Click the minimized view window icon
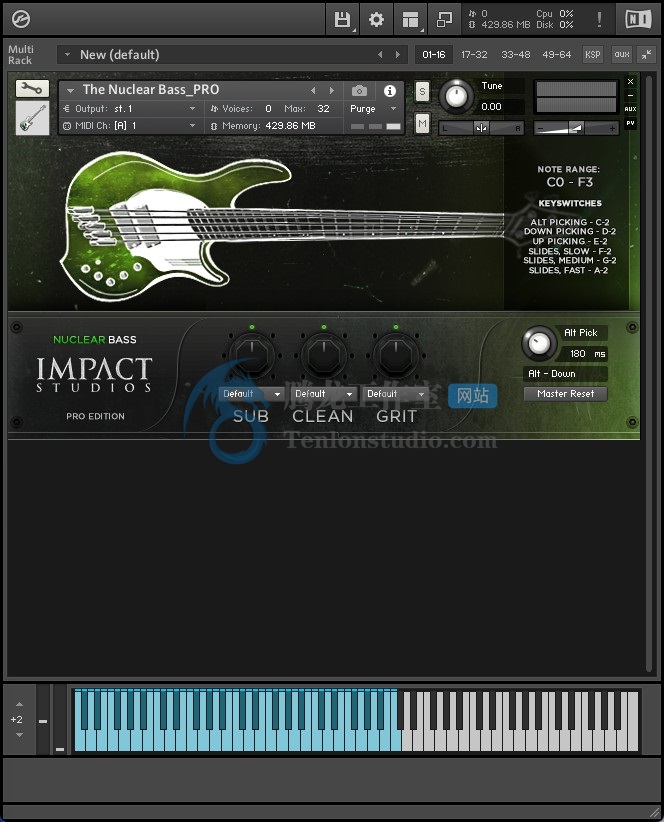Screen dimensions: 664x822 [444, 19]
